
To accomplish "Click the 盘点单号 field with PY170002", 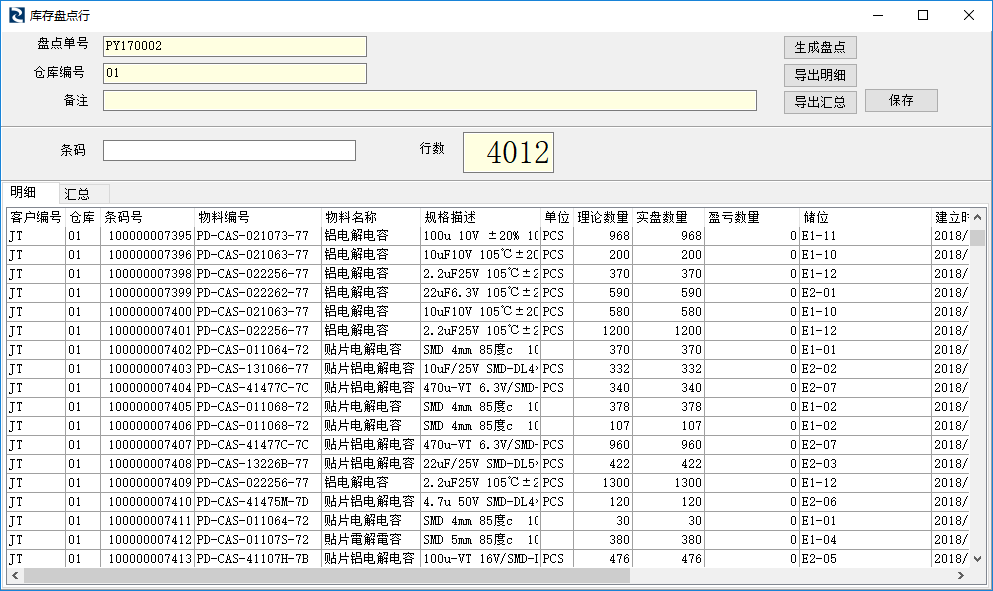I will 234,46.
